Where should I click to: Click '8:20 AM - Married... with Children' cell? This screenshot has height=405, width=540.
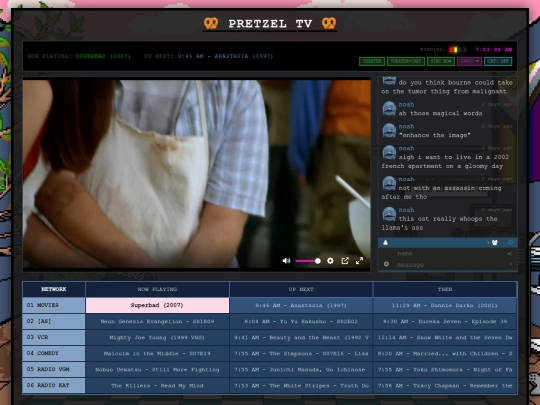[x=445, y=353]
